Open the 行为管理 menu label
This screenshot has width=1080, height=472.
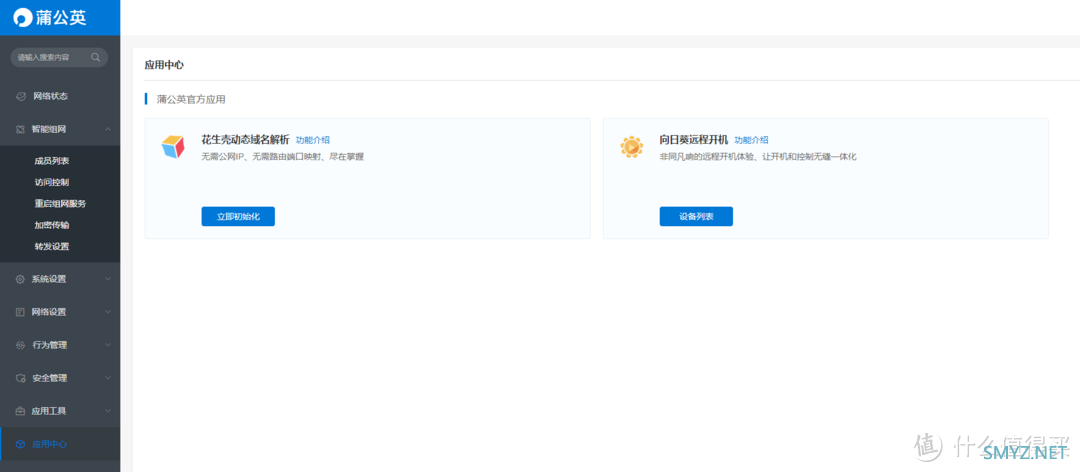point(49,345)
